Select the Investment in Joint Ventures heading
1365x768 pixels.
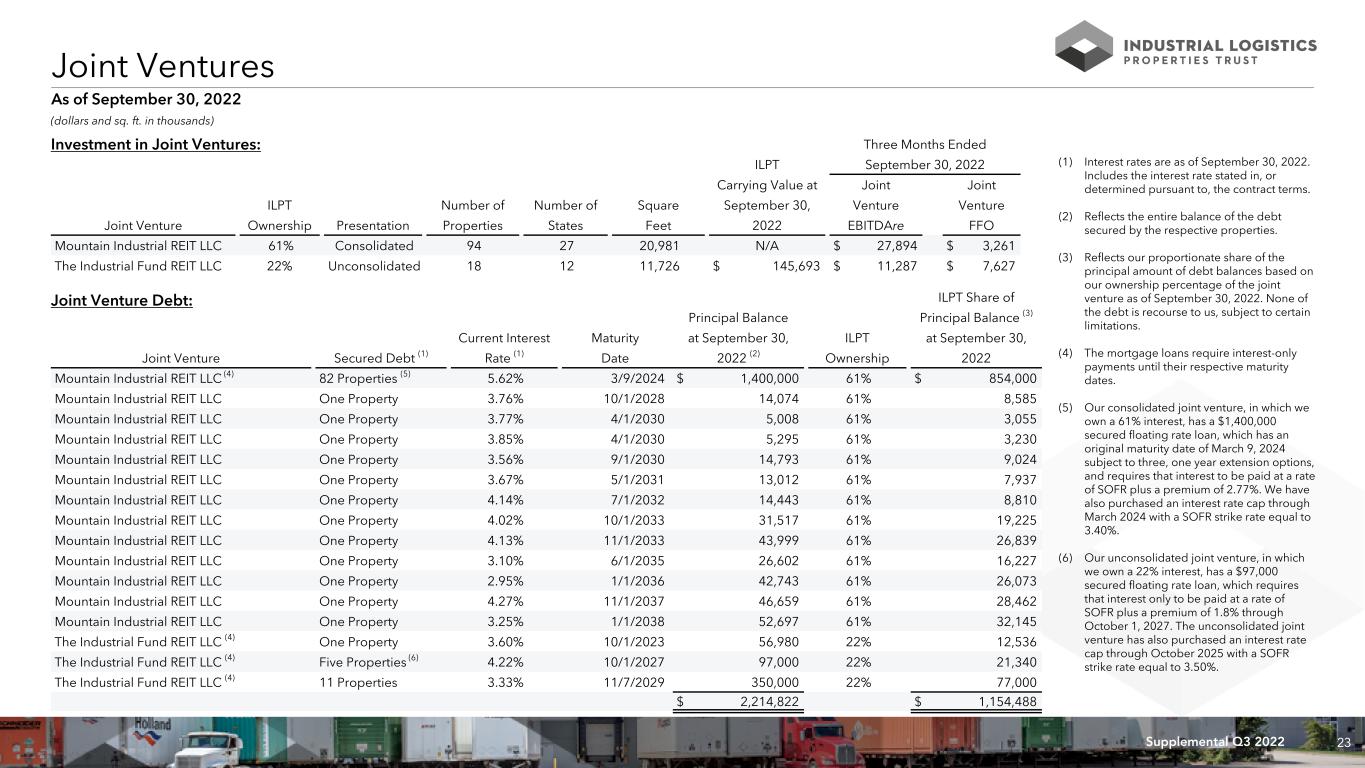pyautogui.click(x=156, y=145)
